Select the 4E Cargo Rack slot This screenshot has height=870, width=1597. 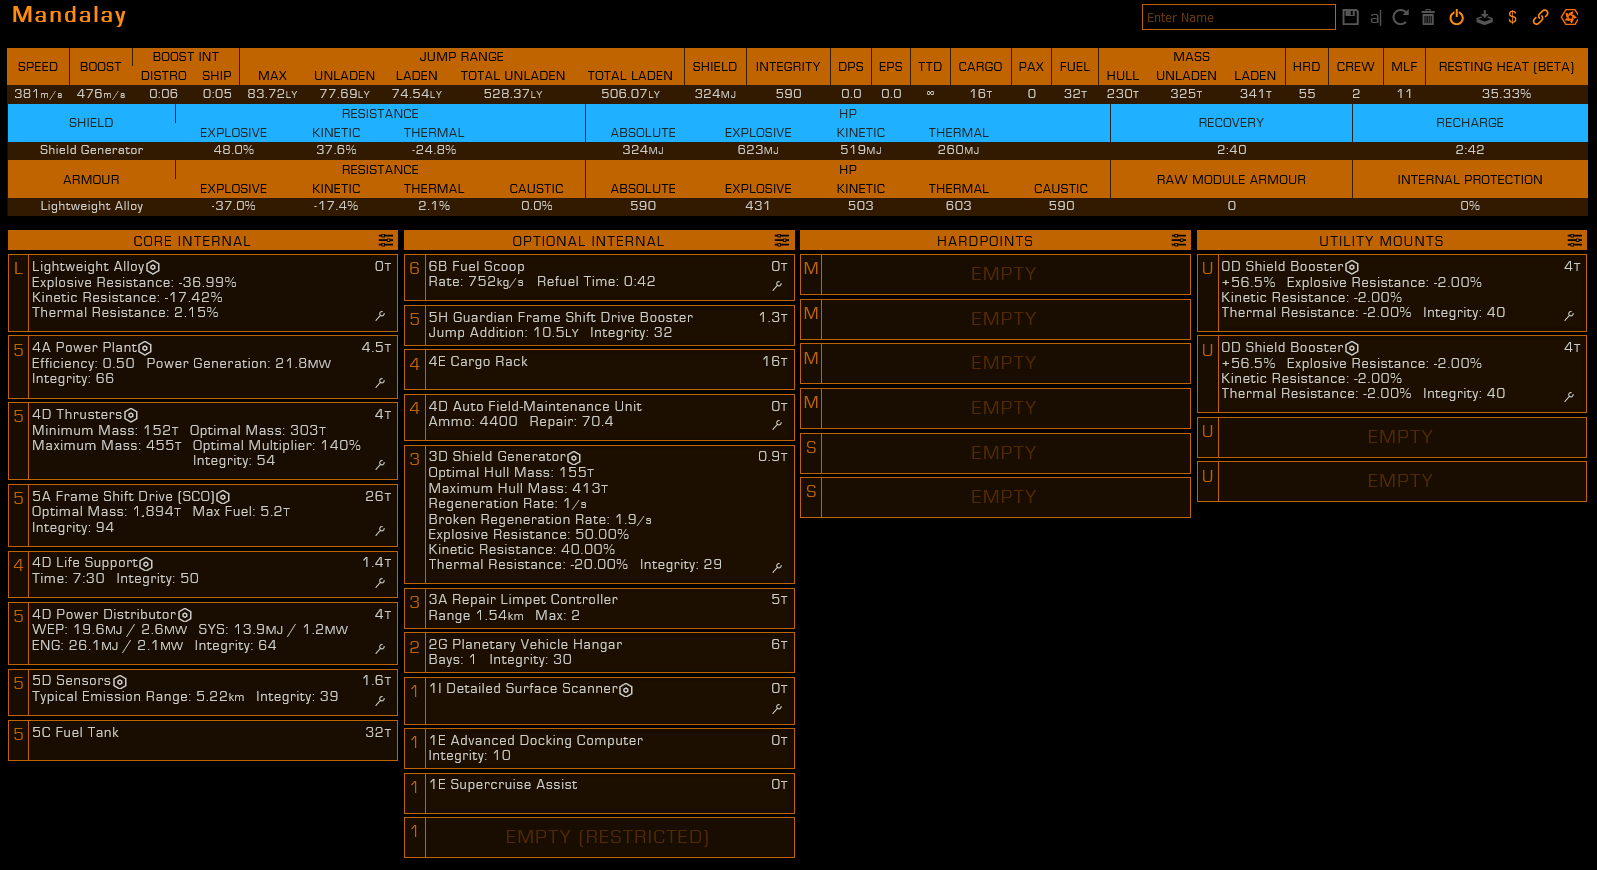tap(599, 368)
